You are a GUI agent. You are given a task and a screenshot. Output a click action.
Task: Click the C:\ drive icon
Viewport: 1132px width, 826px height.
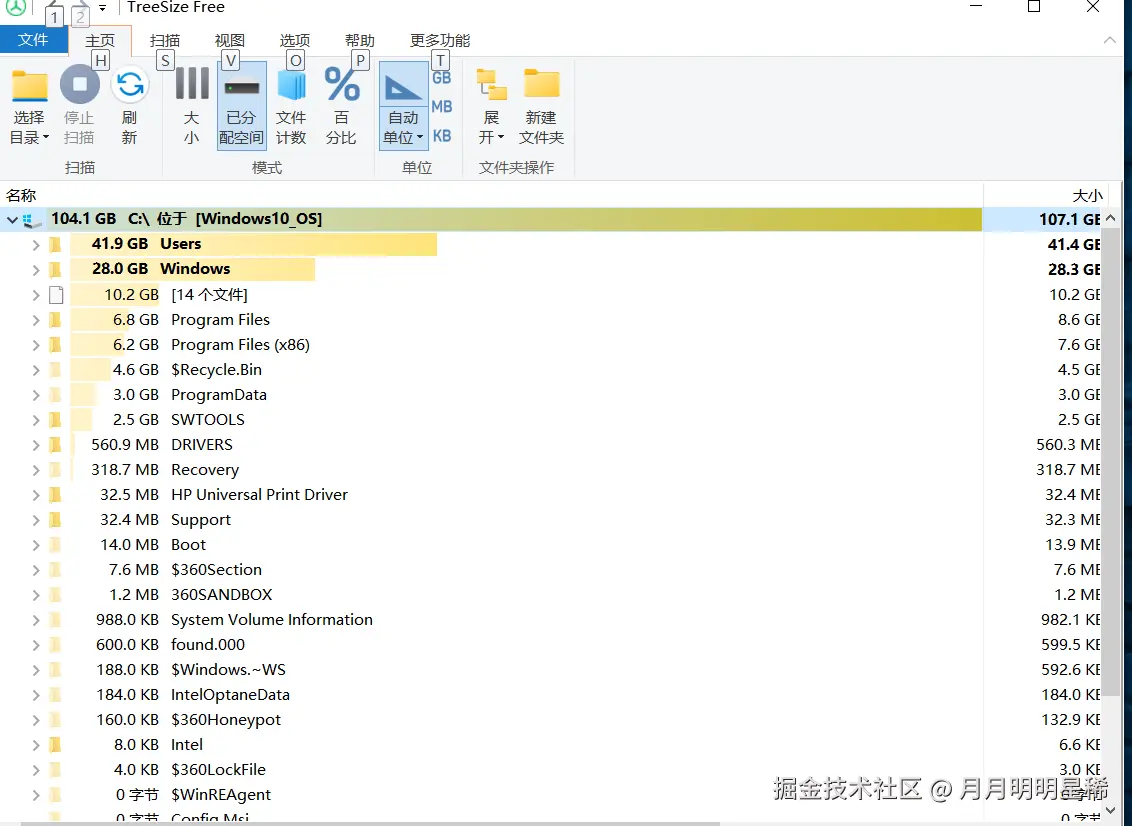[x=32, y=219]
